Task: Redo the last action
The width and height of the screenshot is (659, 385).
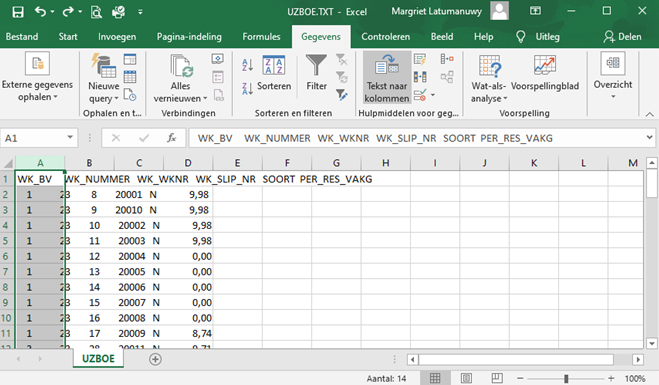Action: click(68, 12)
